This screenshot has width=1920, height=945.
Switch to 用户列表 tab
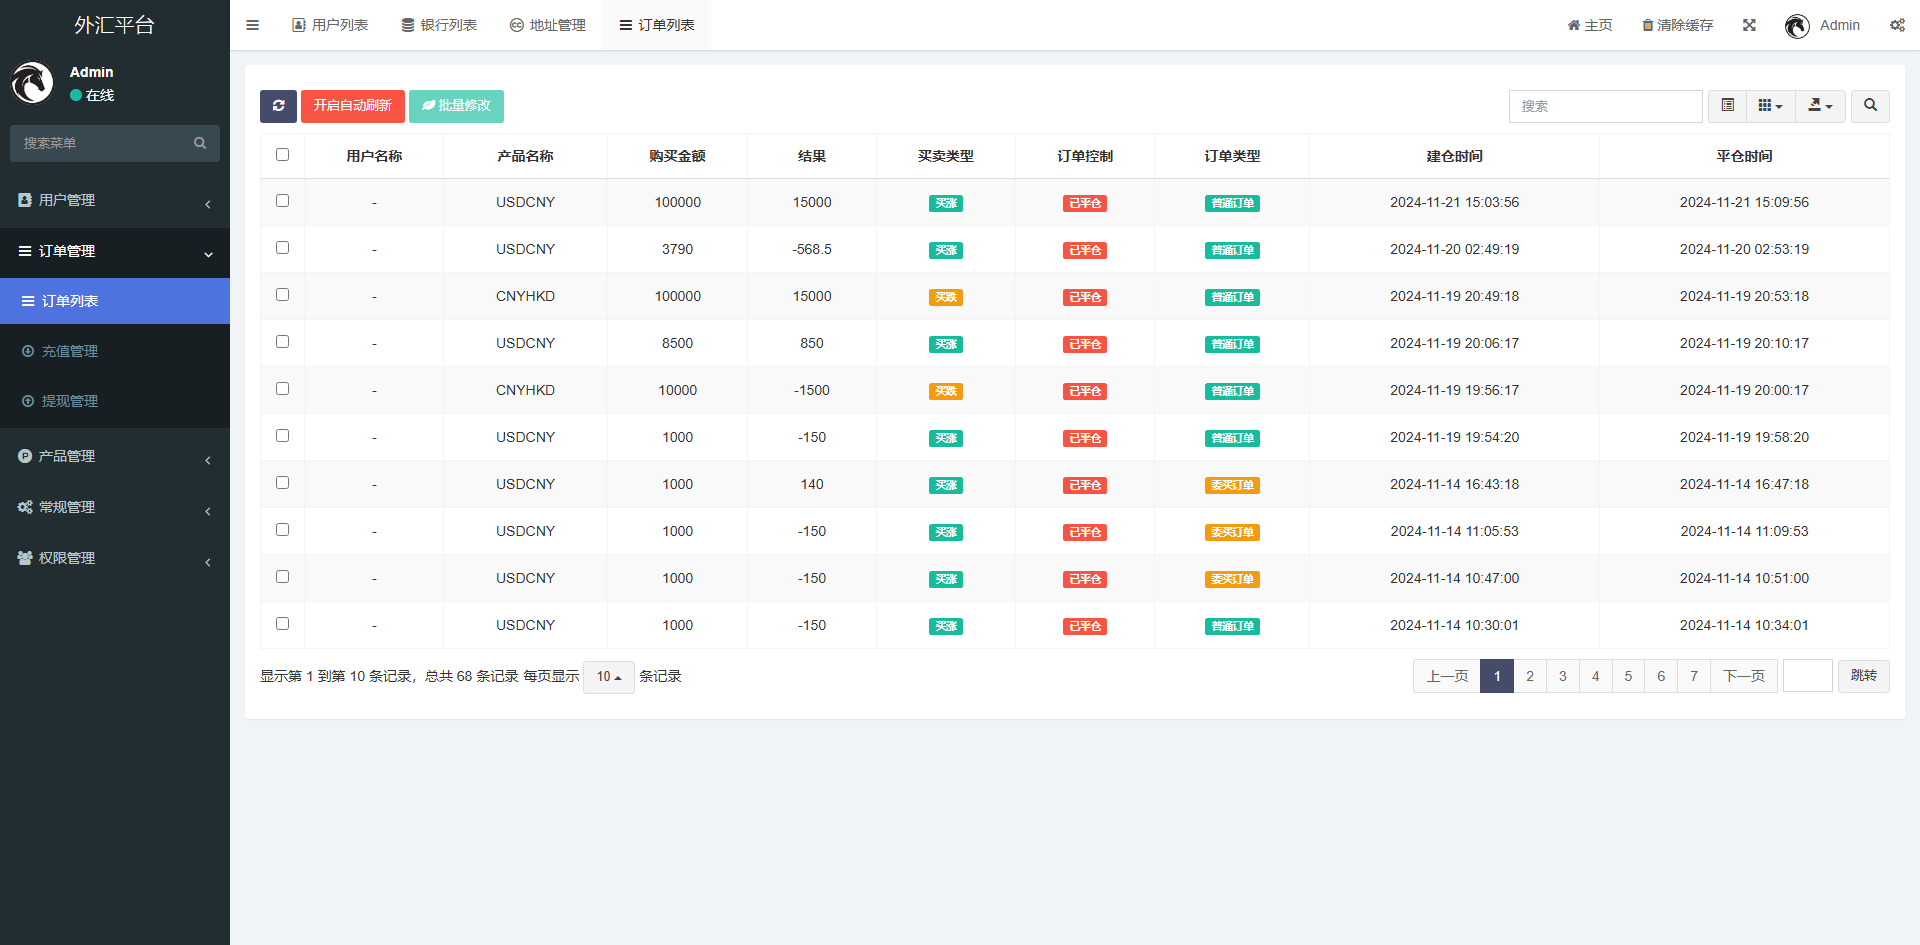(330, 25)
